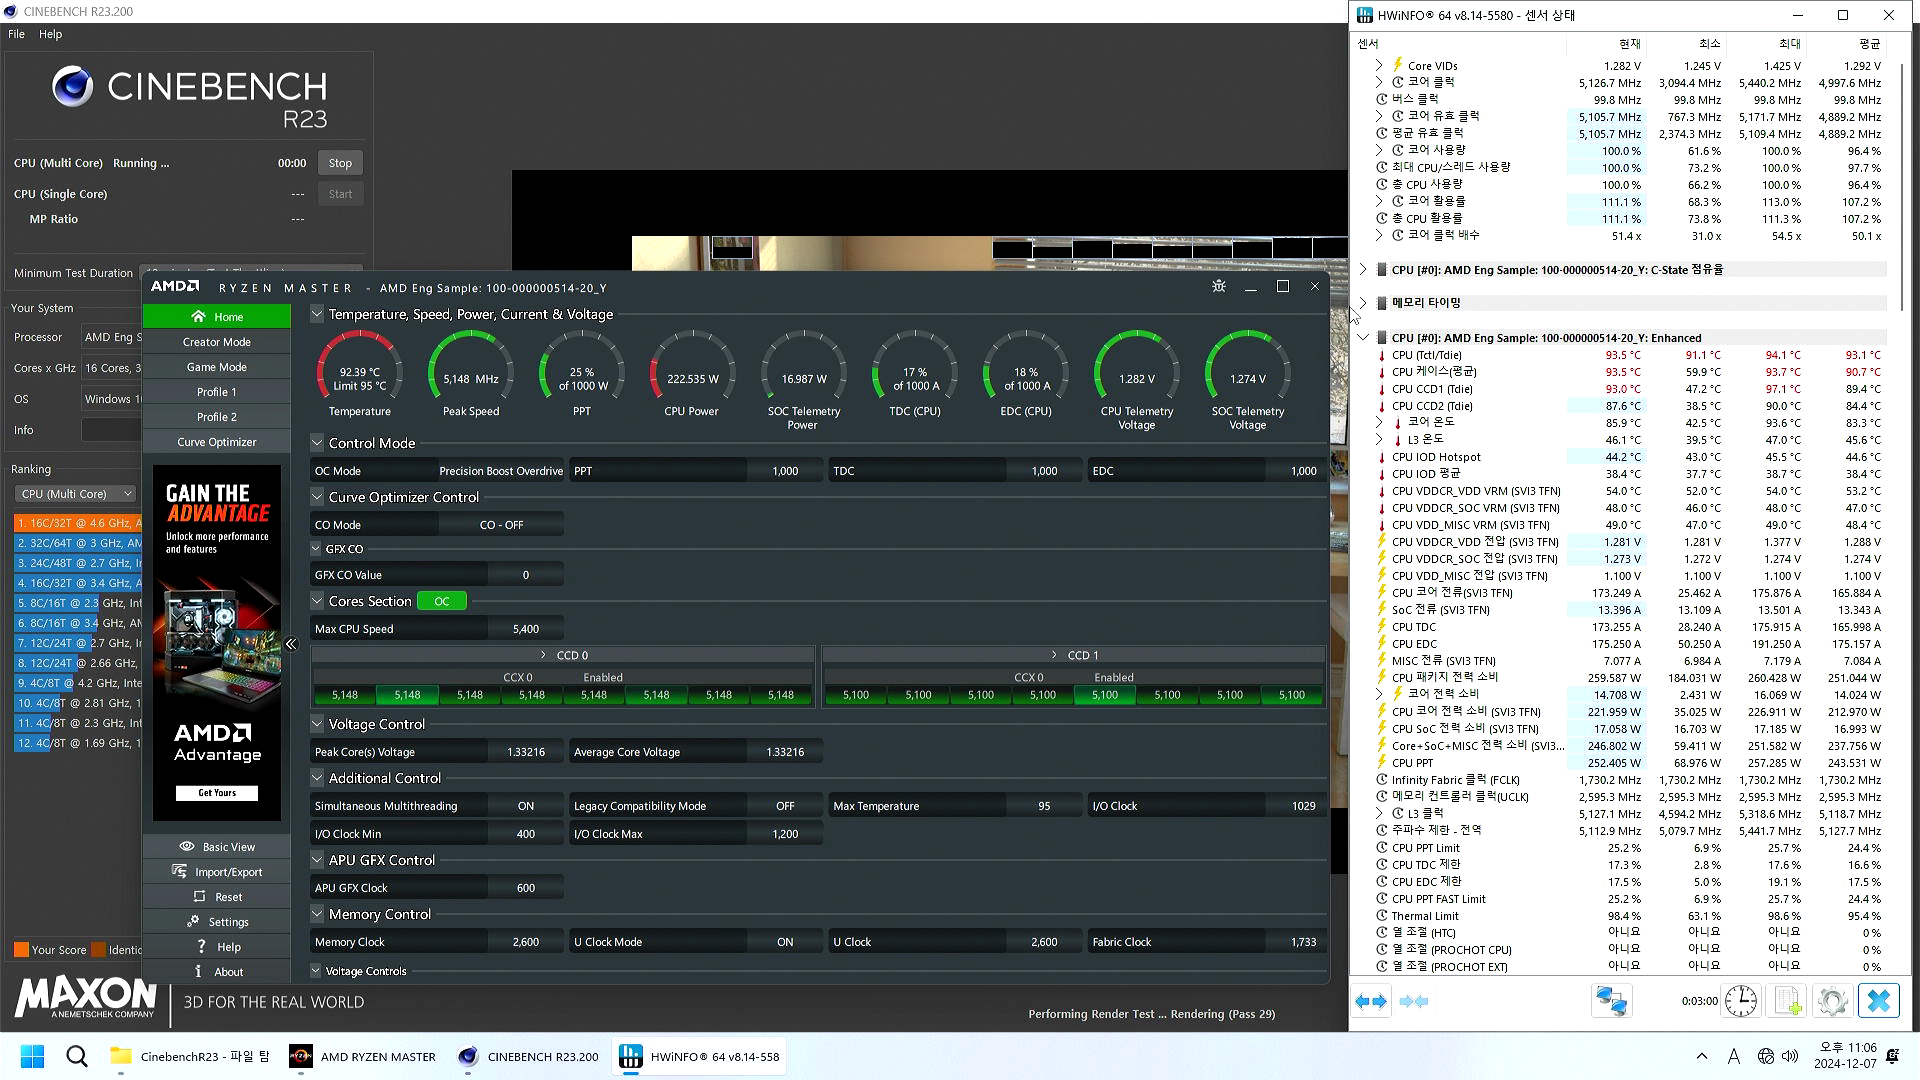Toggle Simultaneous Multithreading ON value
Screen dimensions: 1920x1080
click(x=525, y=806)
